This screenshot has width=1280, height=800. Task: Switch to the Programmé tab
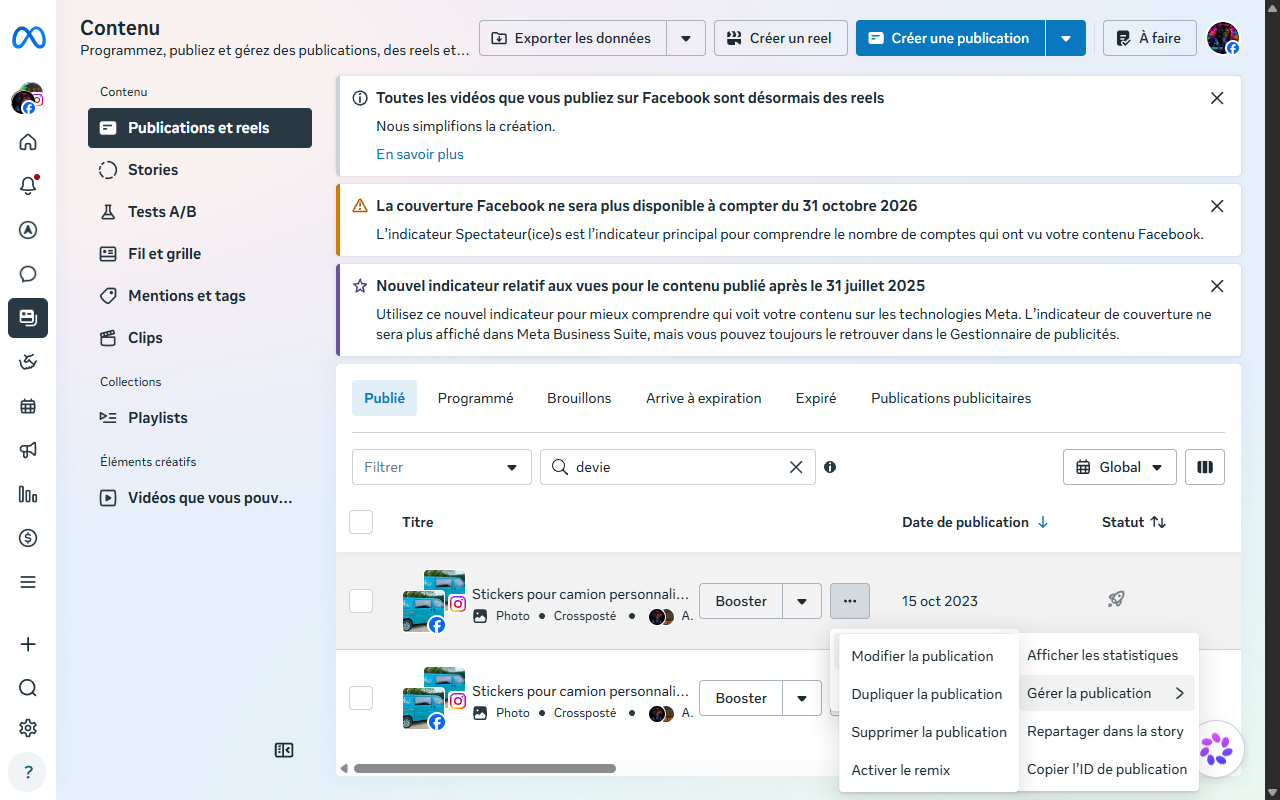475,398
